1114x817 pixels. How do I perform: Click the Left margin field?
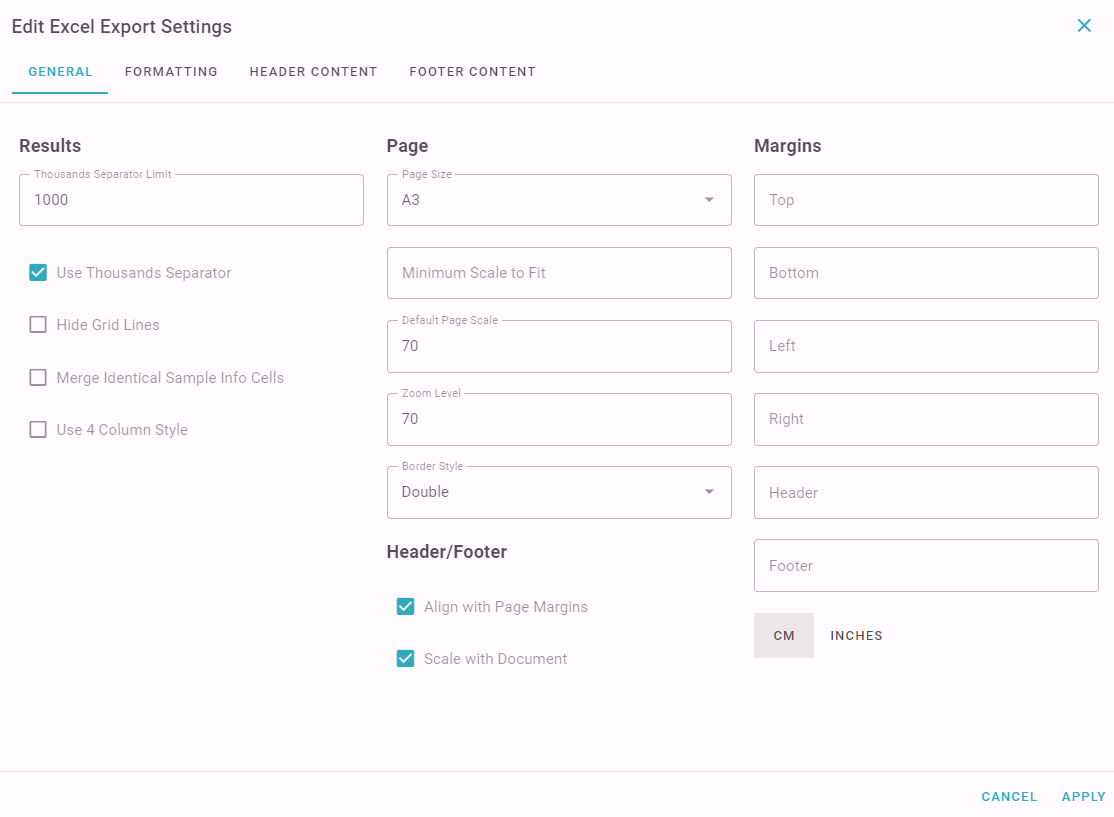926,346
